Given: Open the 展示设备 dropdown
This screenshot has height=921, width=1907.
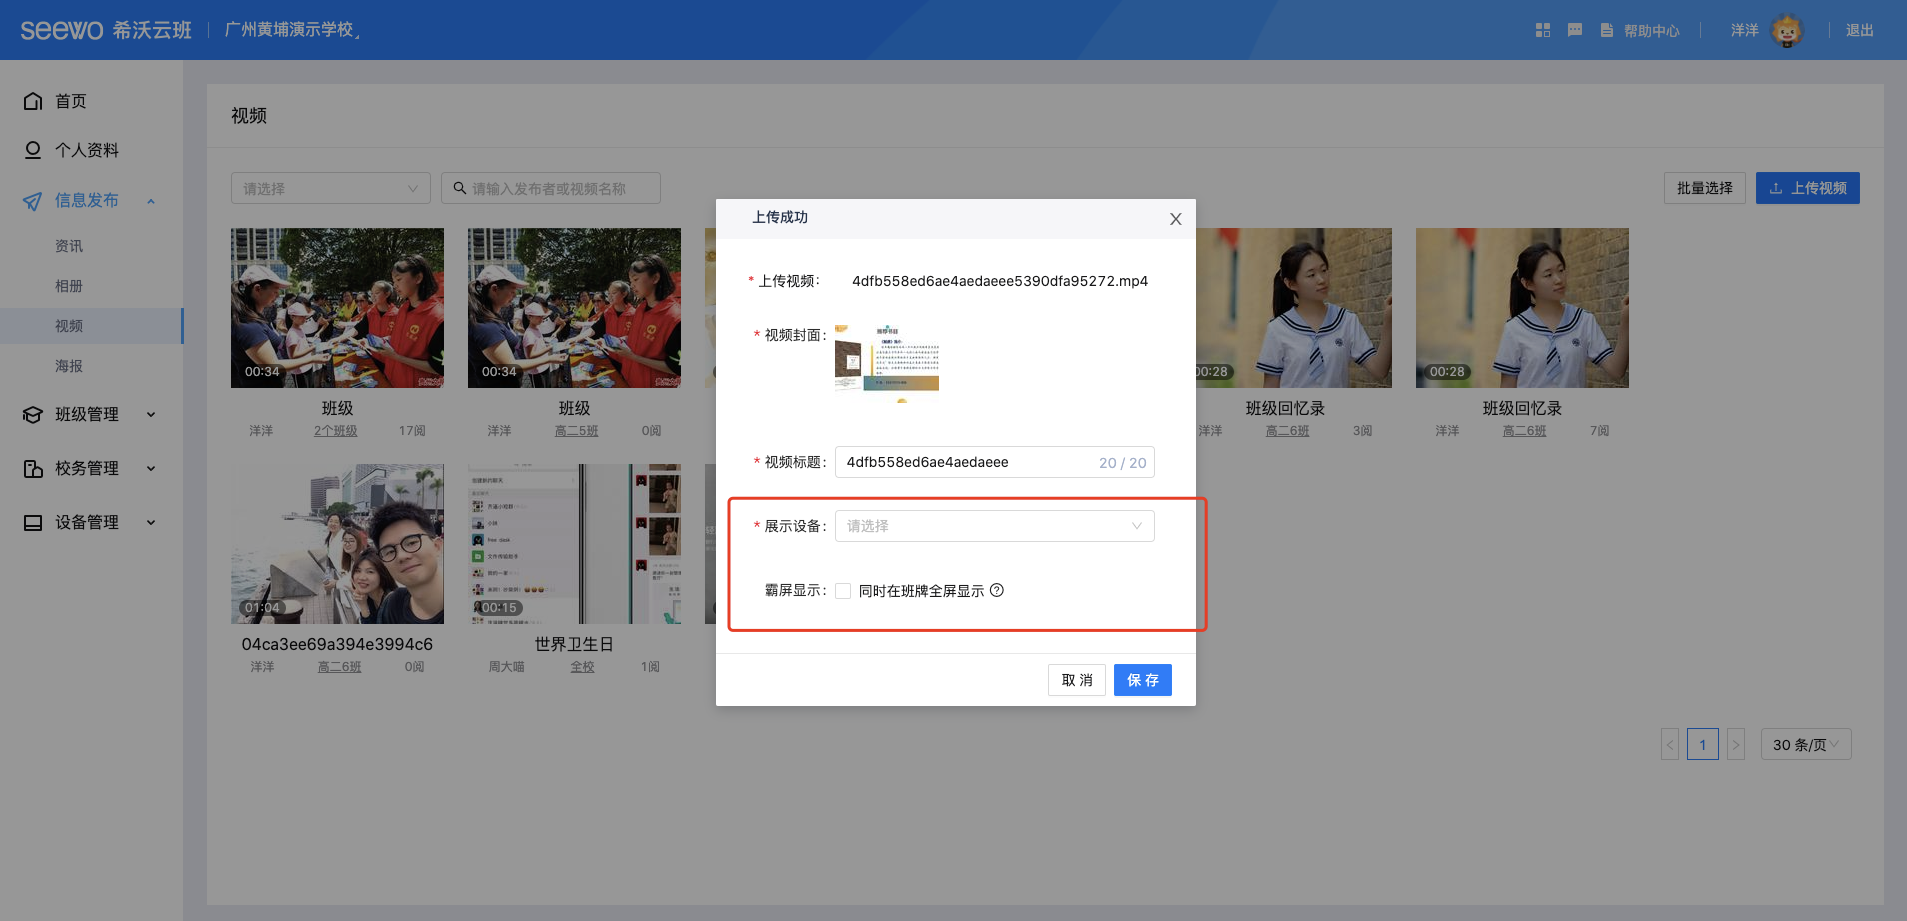Looking at the screenshot, I should (994, 526).
